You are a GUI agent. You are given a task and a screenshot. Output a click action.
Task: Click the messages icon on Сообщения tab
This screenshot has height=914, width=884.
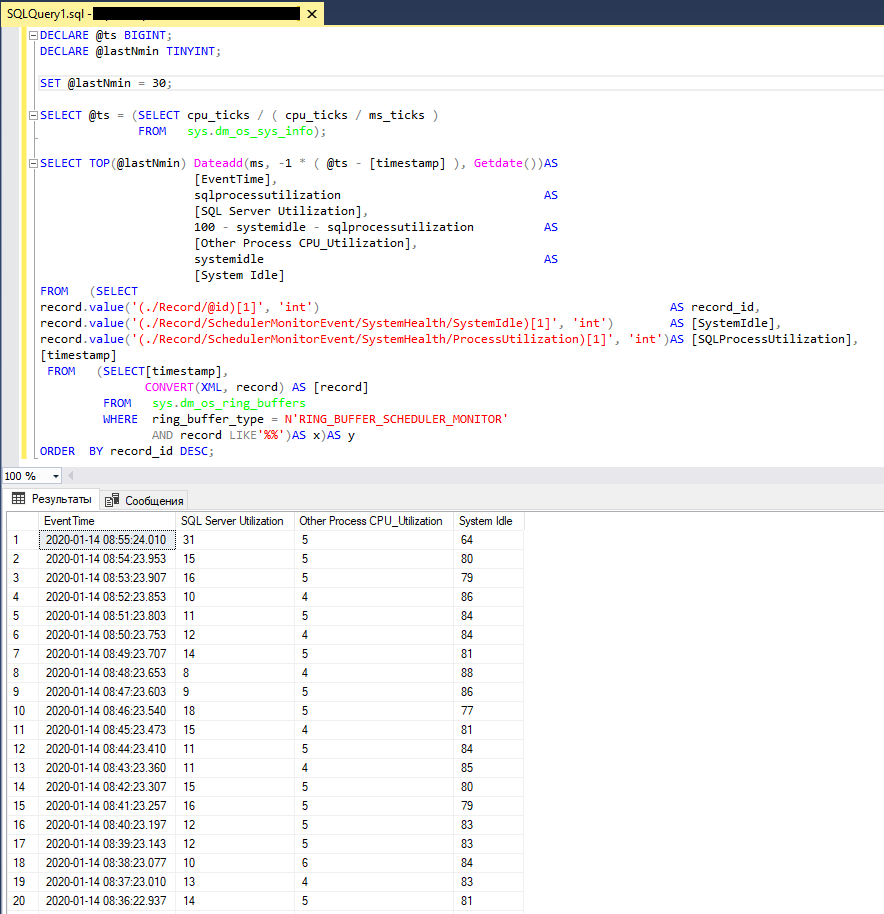click(112, 500)
